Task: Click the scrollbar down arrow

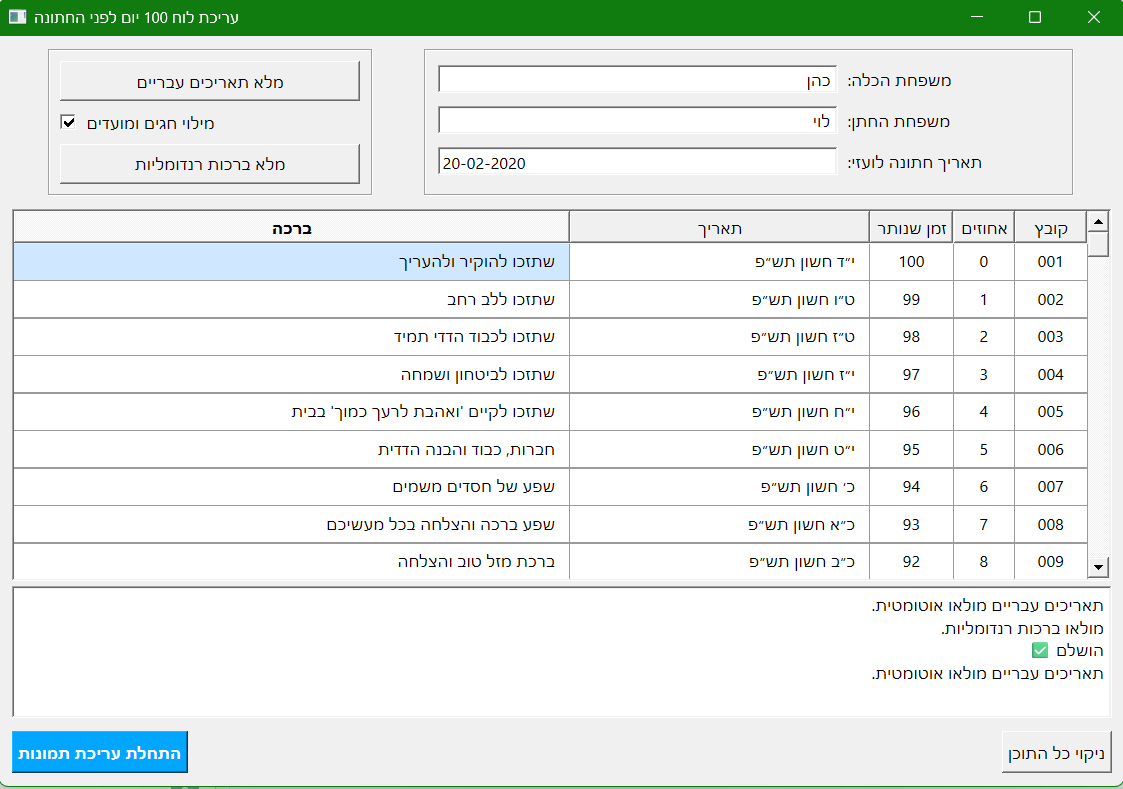Action: pos(1097,566)
